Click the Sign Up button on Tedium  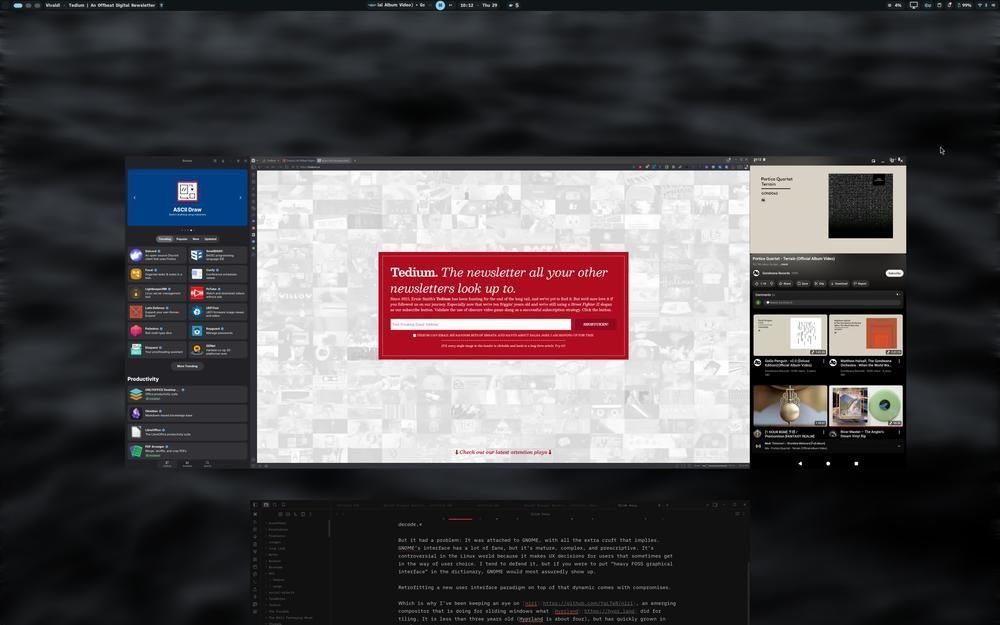point(595,324)
